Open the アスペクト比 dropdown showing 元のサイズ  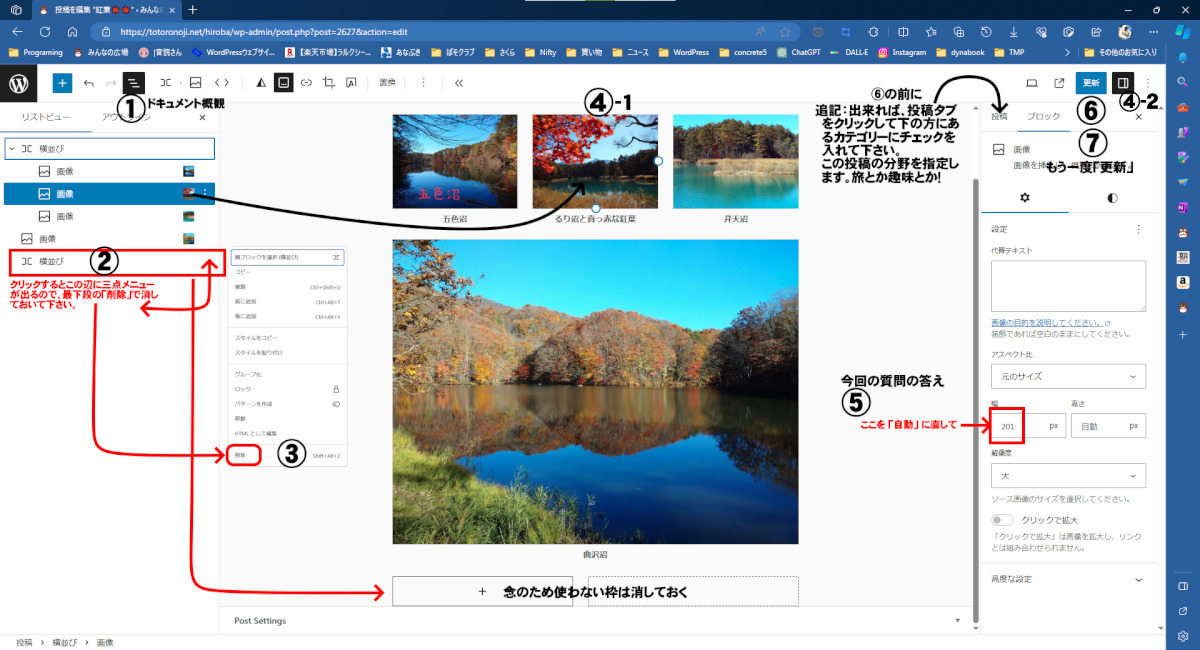pyautogui.click(x=1068, y=376)
